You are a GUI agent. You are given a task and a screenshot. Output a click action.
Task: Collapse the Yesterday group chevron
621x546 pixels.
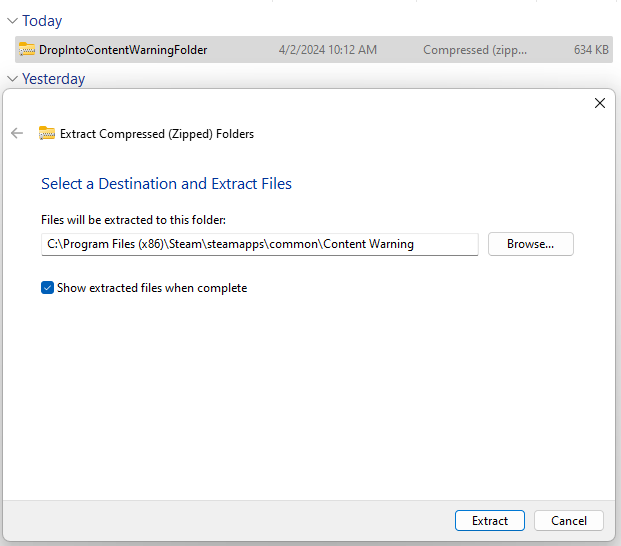click(12, 79)
